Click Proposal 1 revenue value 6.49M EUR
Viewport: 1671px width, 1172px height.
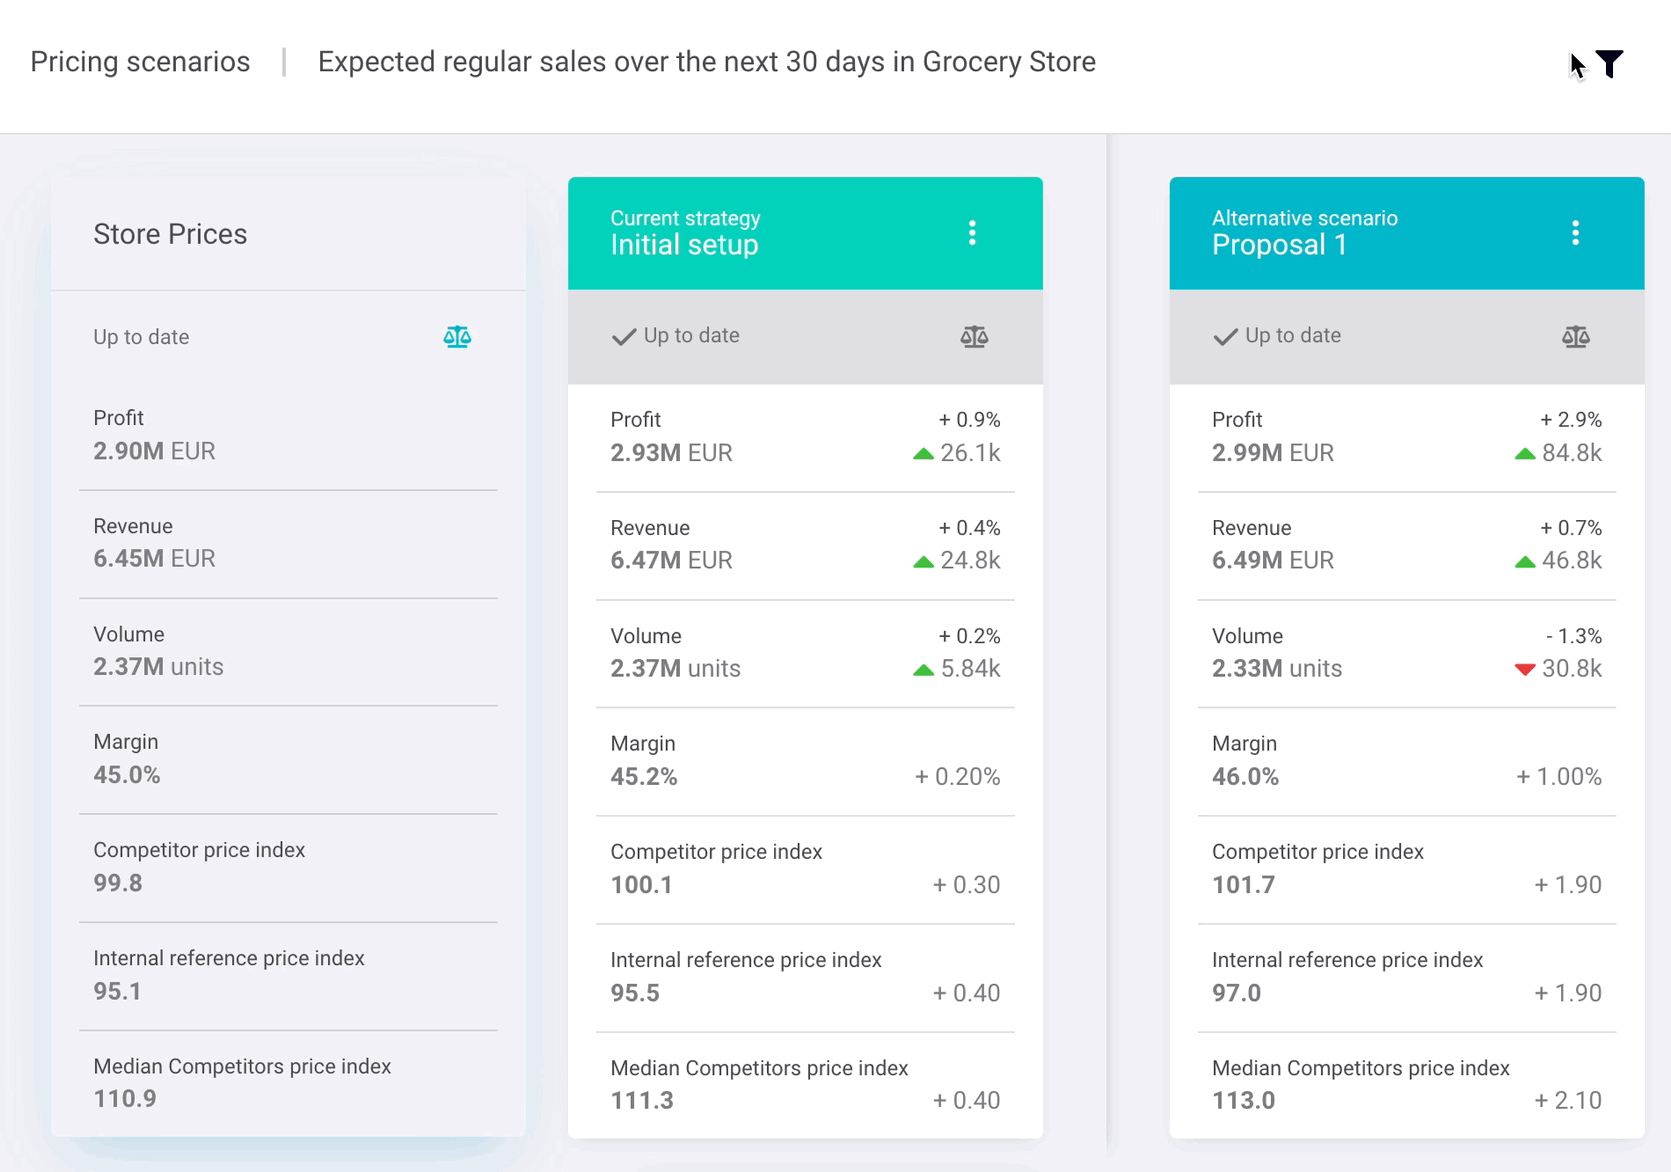click(x=1273, y=561)
